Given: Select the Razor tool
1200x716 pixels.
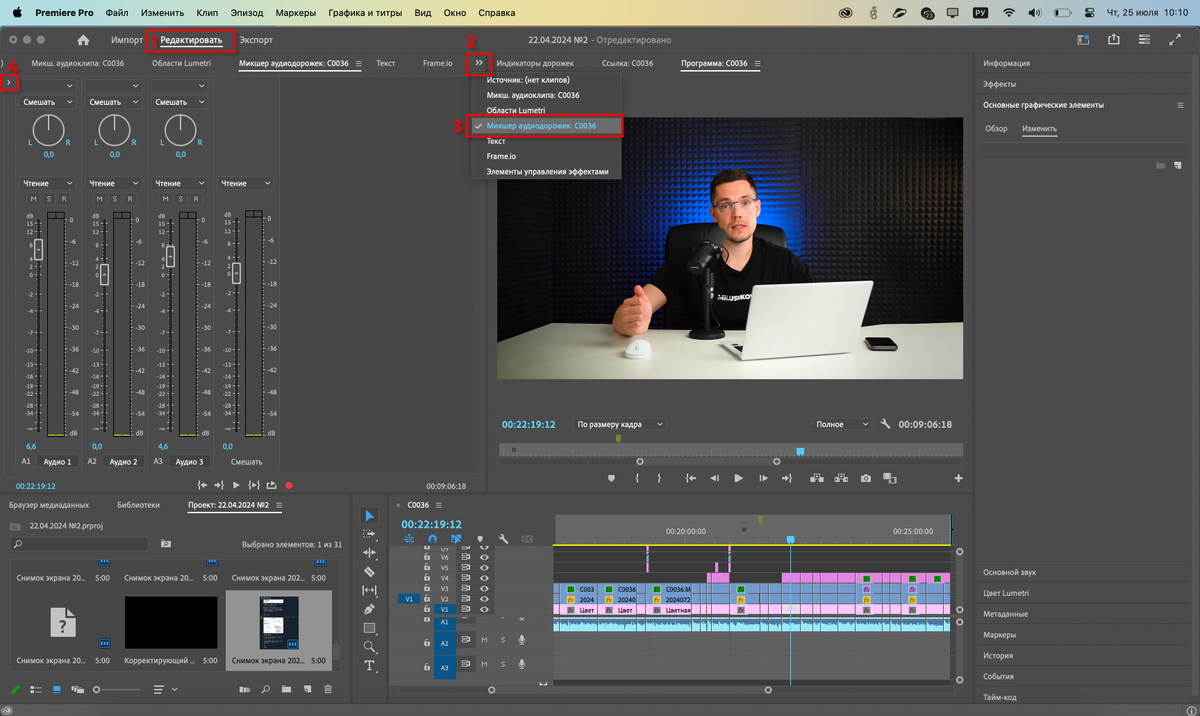Looking at the screenshot, I should [x=369, y=571].
